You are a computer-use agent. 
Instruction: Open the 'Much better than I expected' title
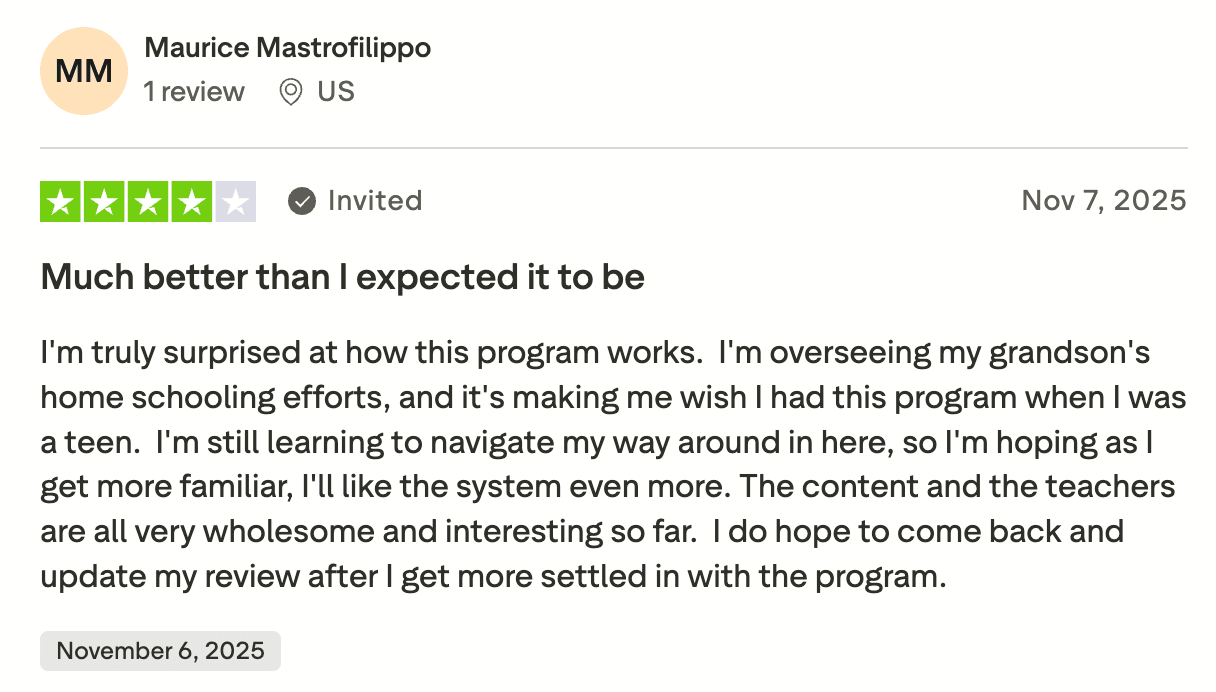[342, 277]
